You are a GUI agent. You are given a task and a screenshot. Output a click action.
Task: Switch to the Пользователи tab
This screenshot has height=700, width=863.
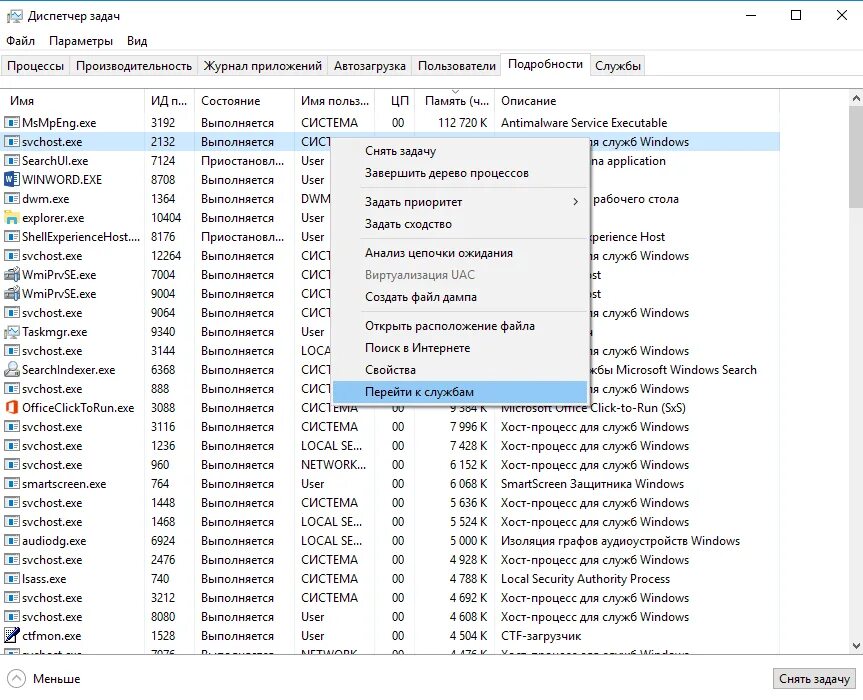click(x=457, y=66)
